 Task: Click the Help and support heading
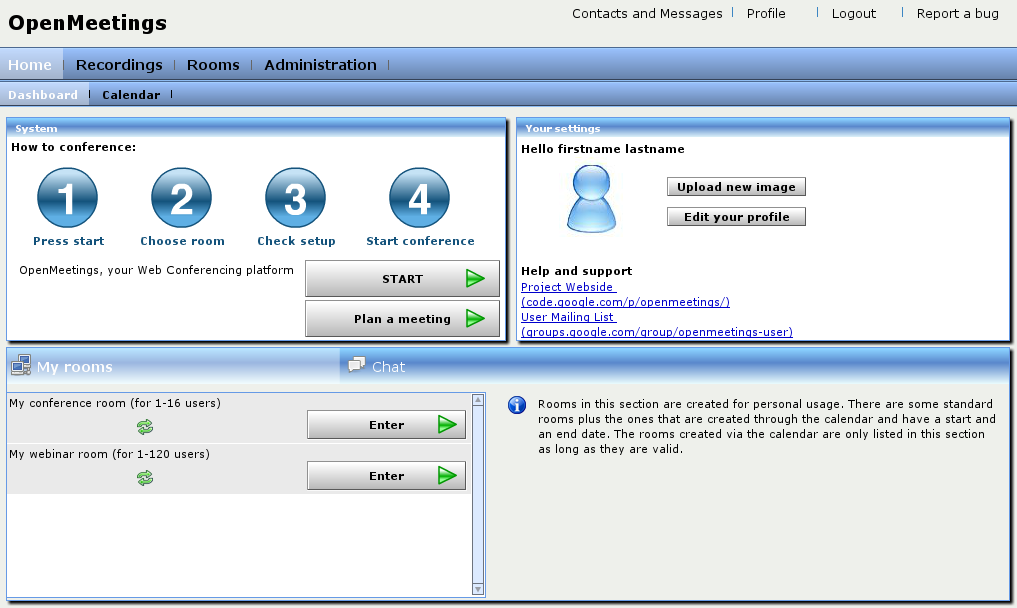577,271
